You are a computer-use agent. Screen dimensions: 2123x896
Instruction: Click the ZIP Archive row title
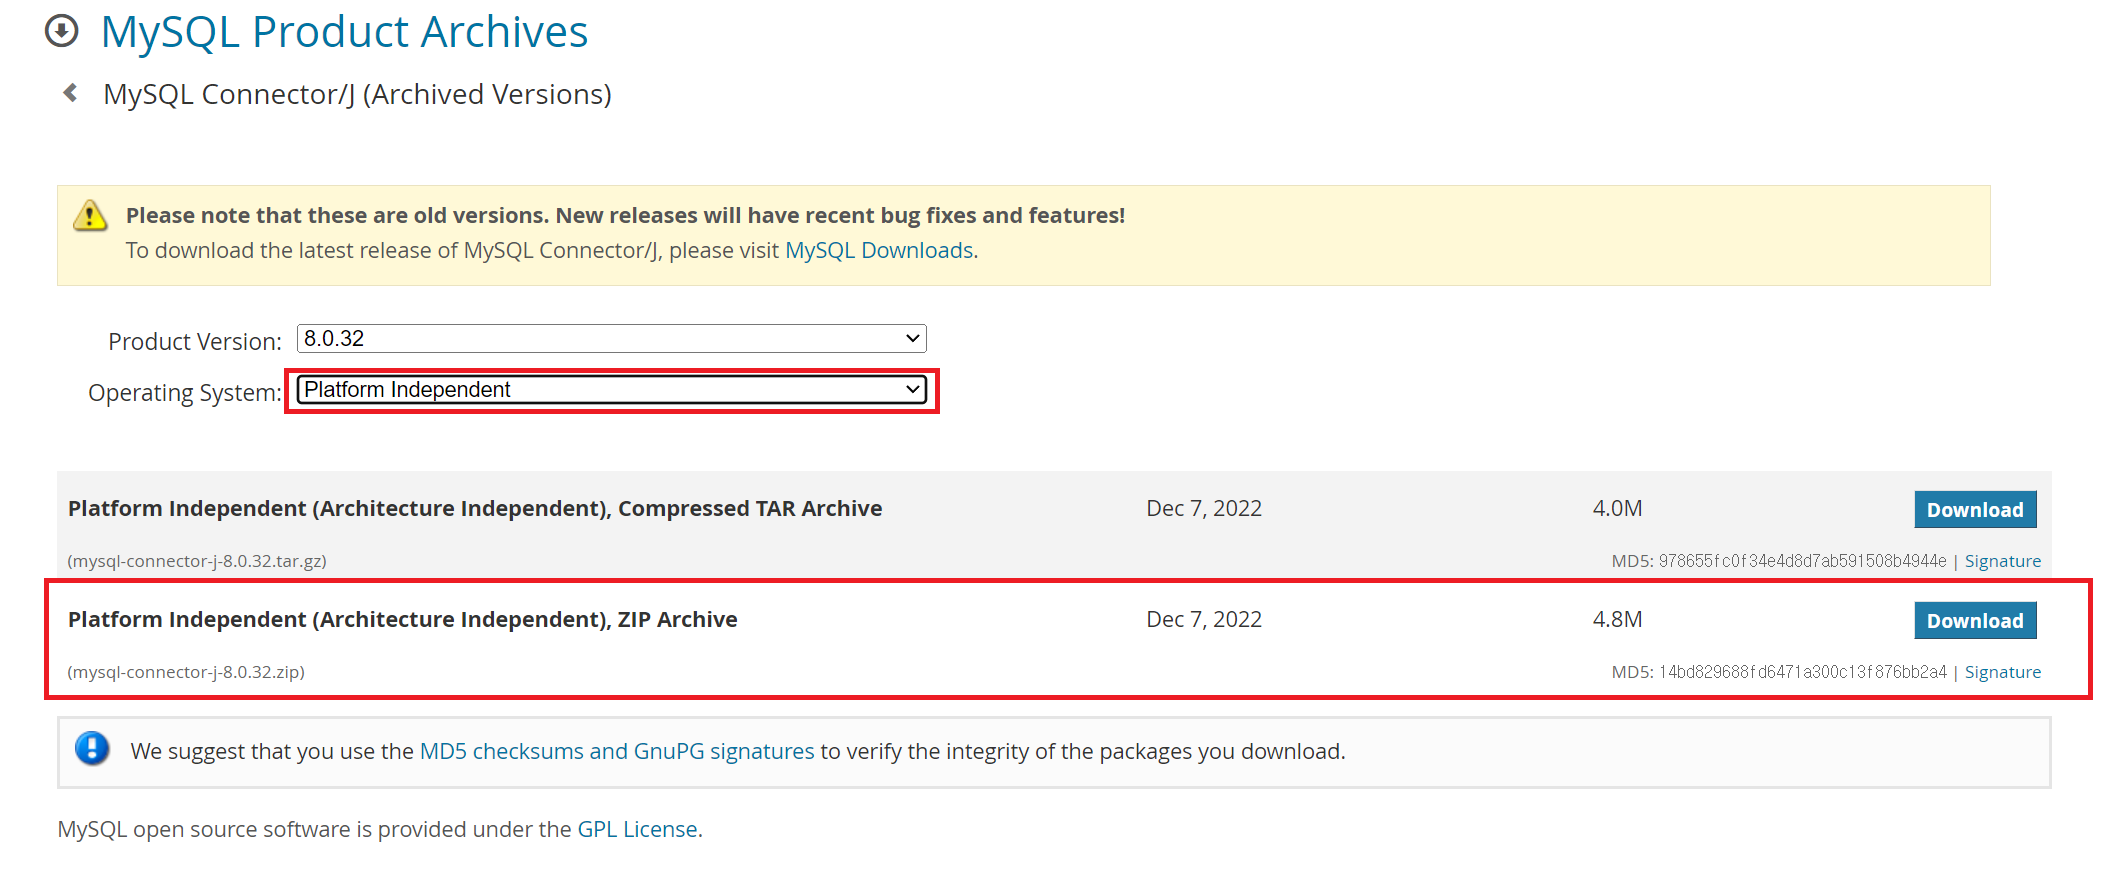pos(403,619)
